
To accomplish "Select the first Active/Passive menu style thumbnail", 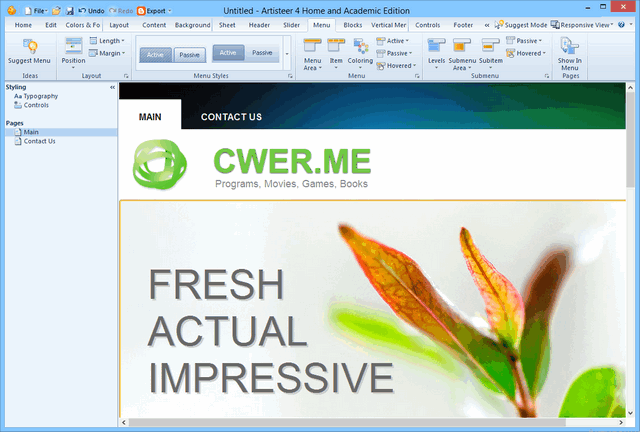I will (172, 54).
